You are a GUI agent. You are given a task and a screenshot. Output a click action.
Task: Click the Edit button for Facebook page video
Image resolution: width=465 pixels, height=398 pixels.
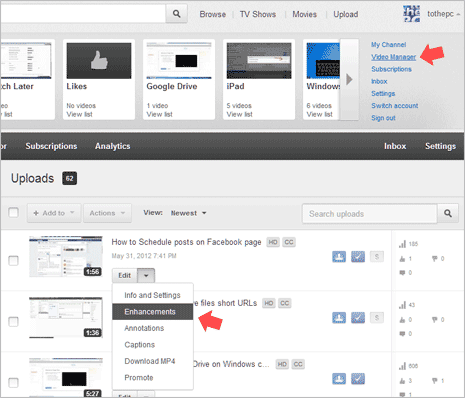125,275
